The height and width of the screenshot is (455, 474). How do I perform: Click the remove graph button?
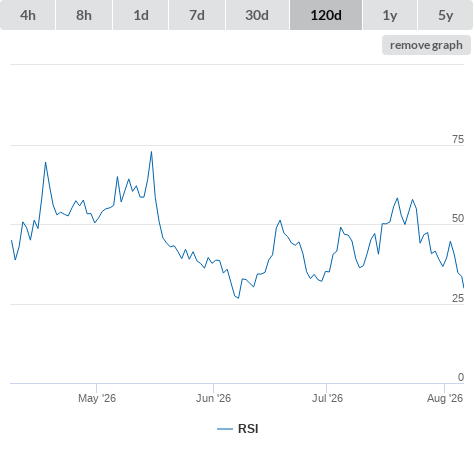coord(426,45)
